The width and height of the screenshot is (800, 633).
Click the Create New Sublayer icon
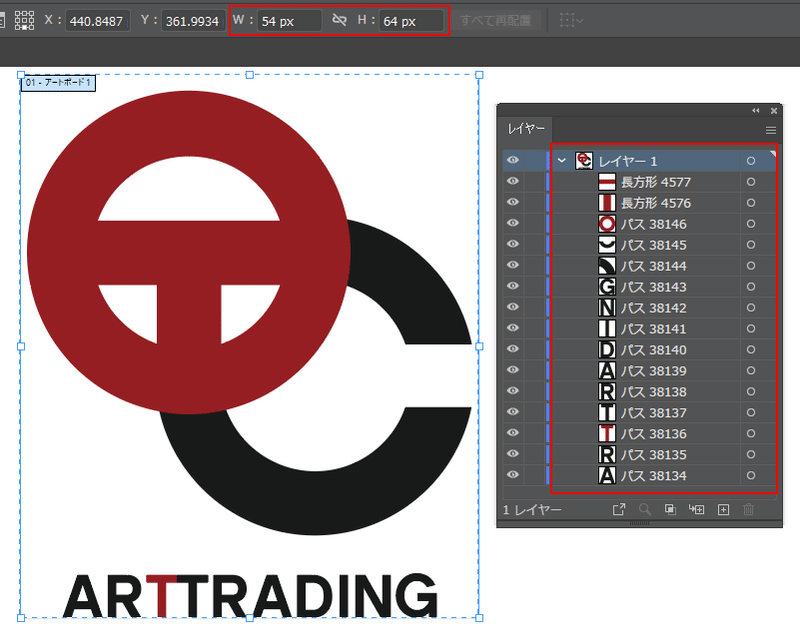pyautogui.click(x=696, y=509)
